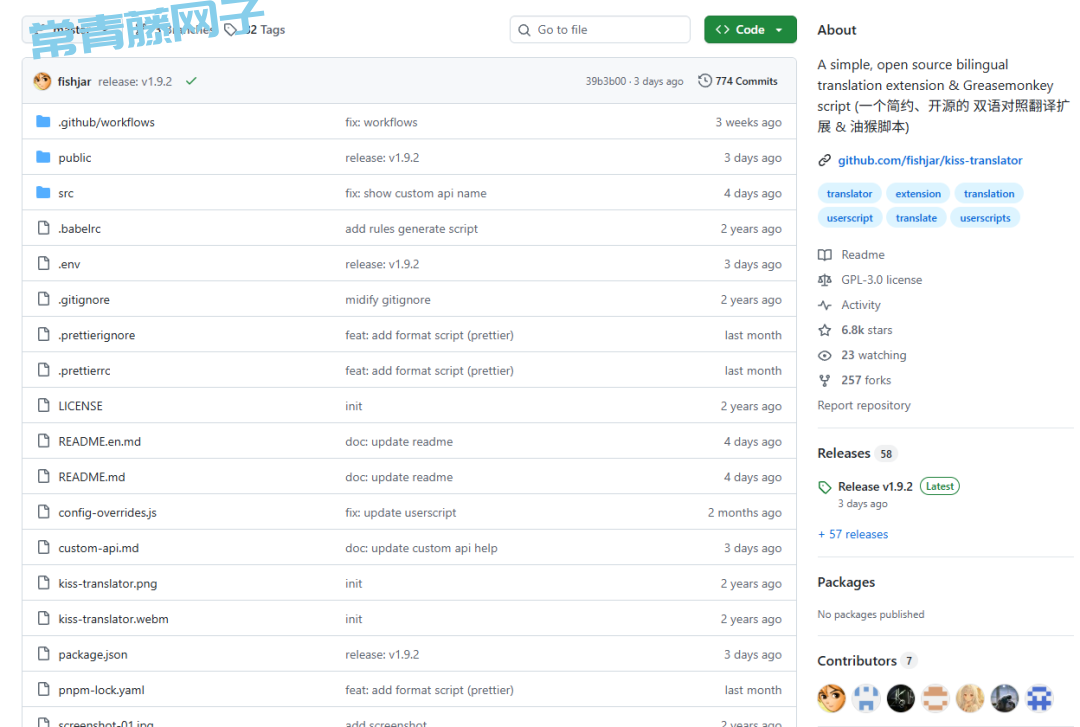Click the .env file icon
This screenshot has width=1080, height=727.
pos(43,264)
